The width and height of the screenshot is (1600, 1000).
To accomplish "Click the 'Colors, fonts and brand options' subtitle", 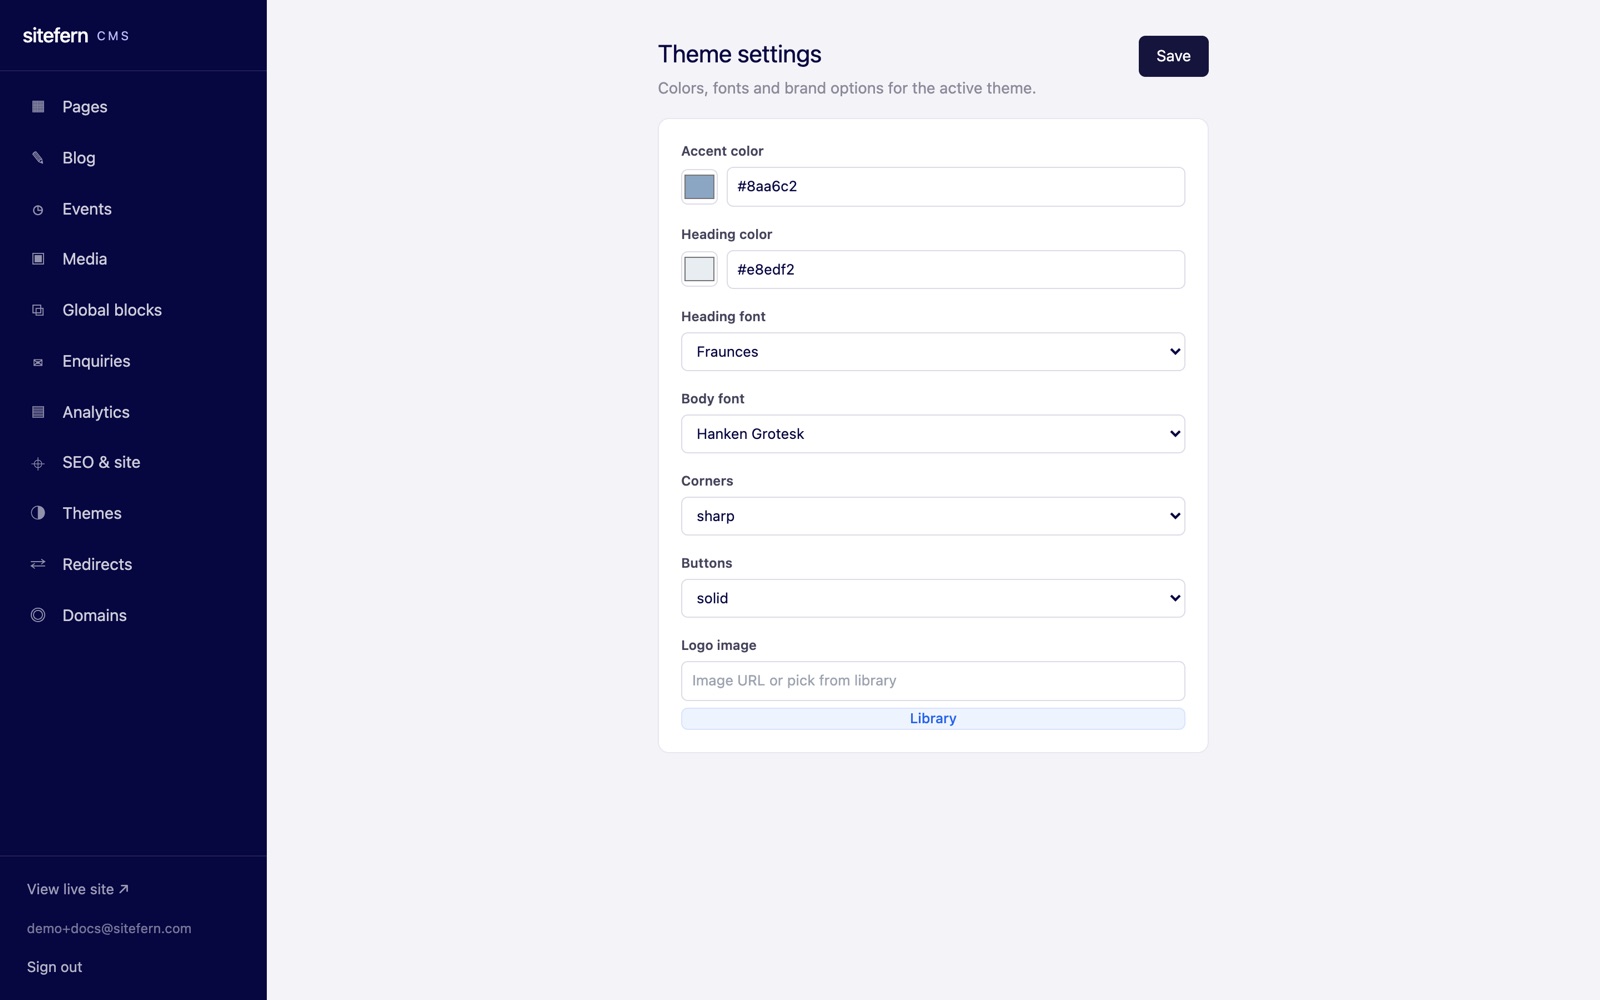I will coord(847,88).
